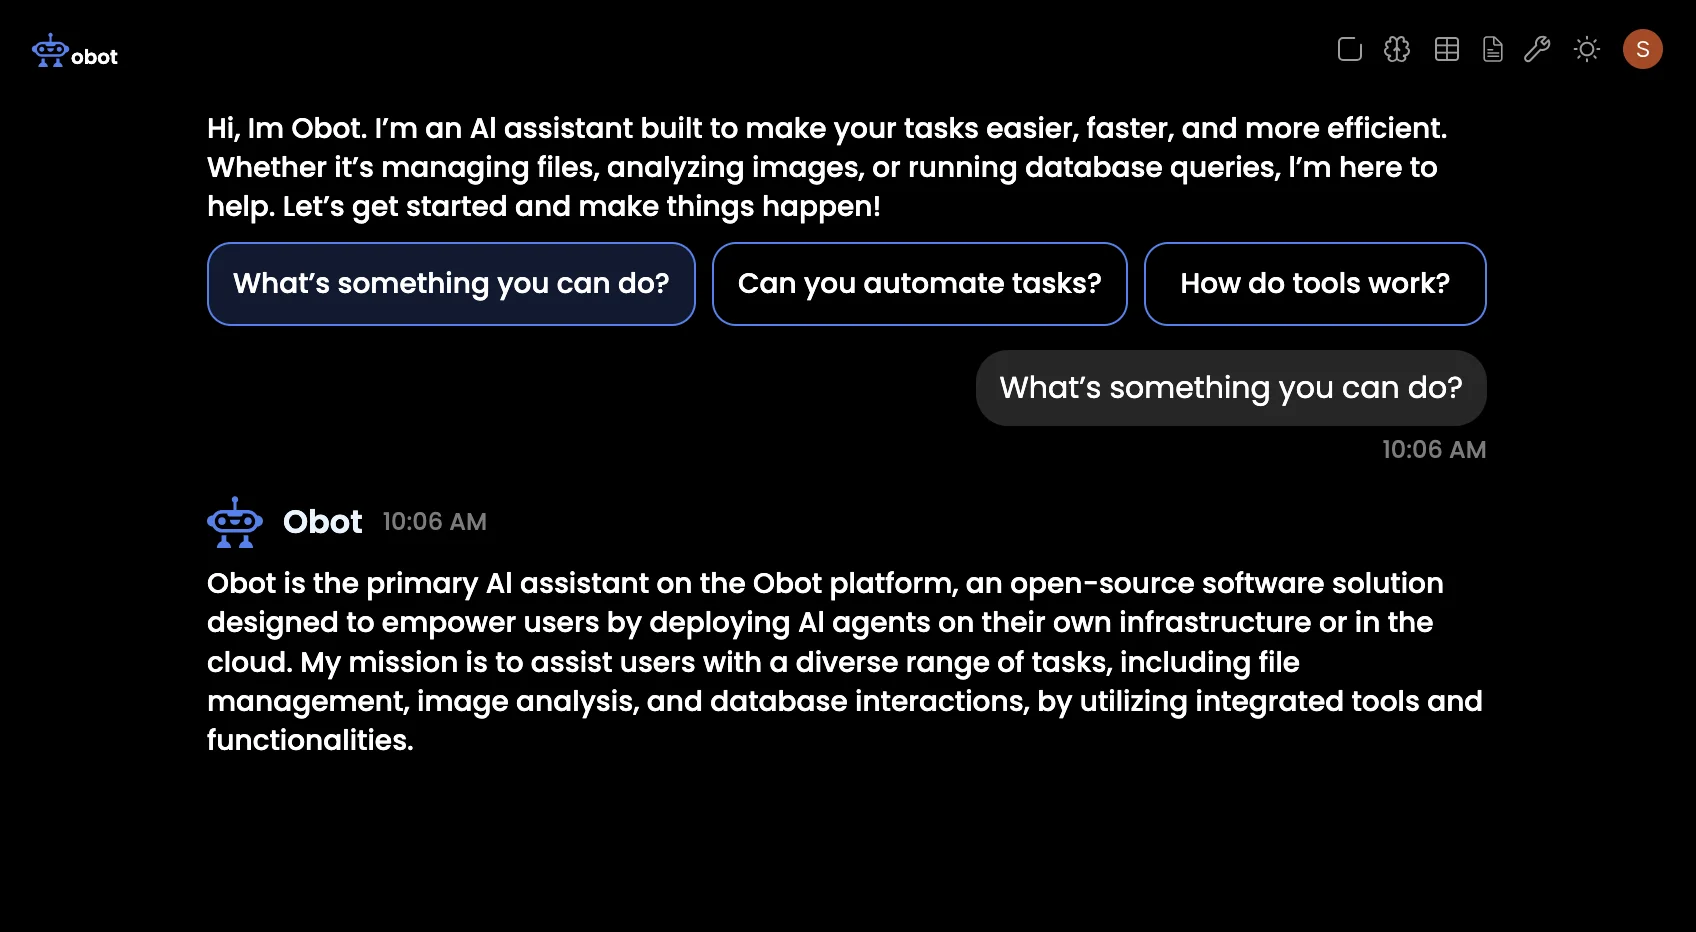Image resolution: width=1696 pixels, height=932 pixels.
Task: Click the "Hi, Im Obot" welcome paragraph
Action: (827, 167)
